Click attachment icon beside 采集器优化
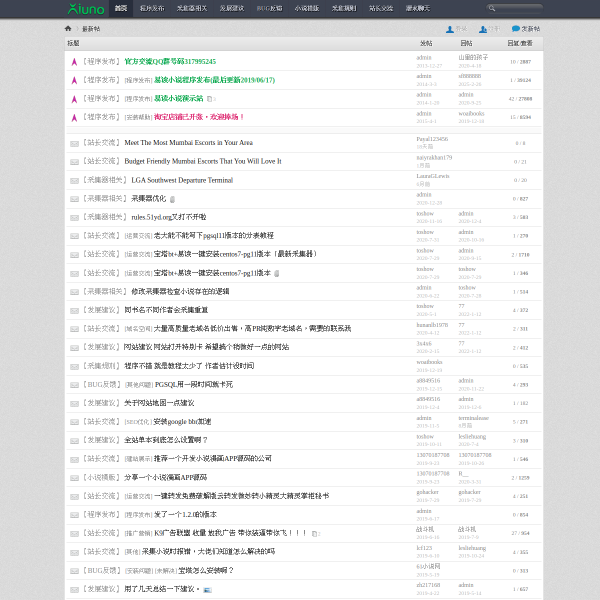This screenshot has height=600, width=600. (172, 199)
